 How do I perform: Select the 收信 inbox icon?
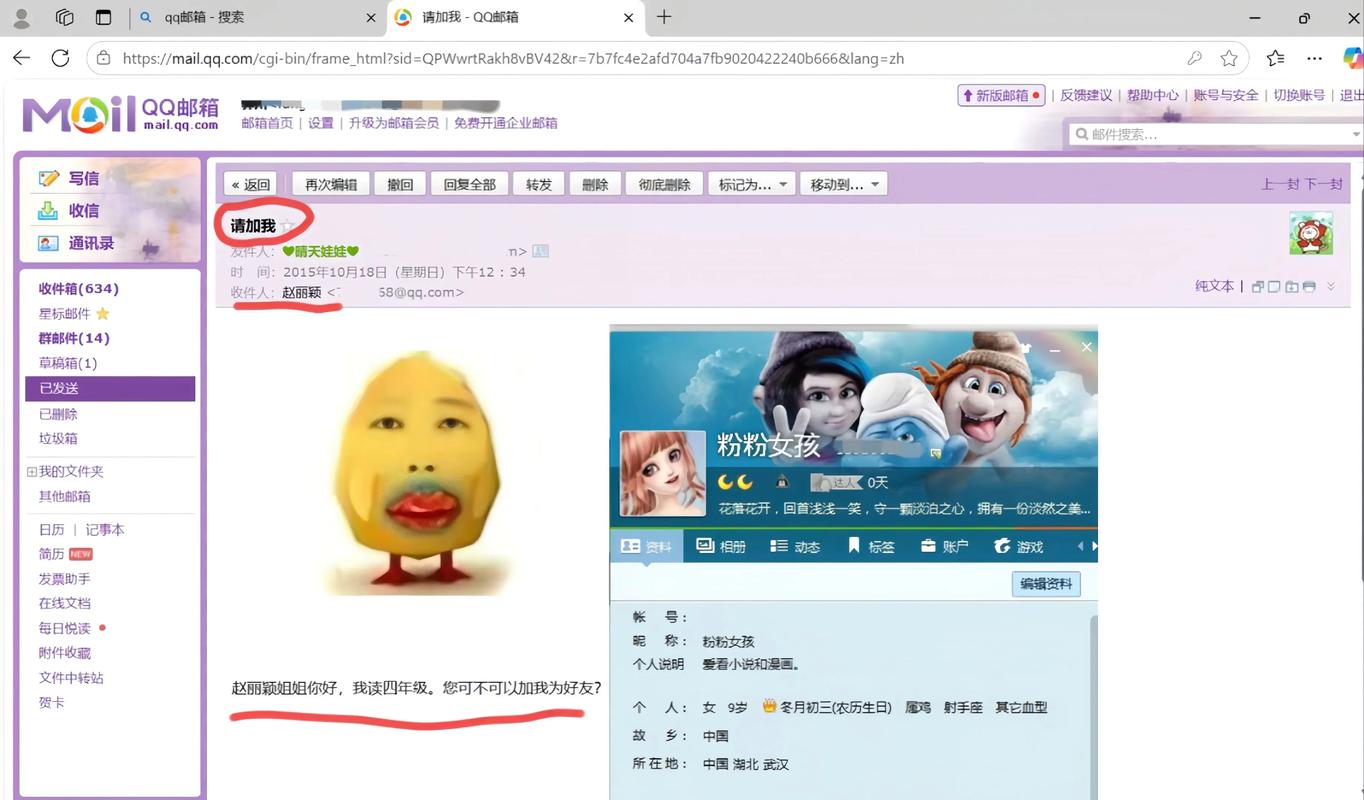pos(48,210)
